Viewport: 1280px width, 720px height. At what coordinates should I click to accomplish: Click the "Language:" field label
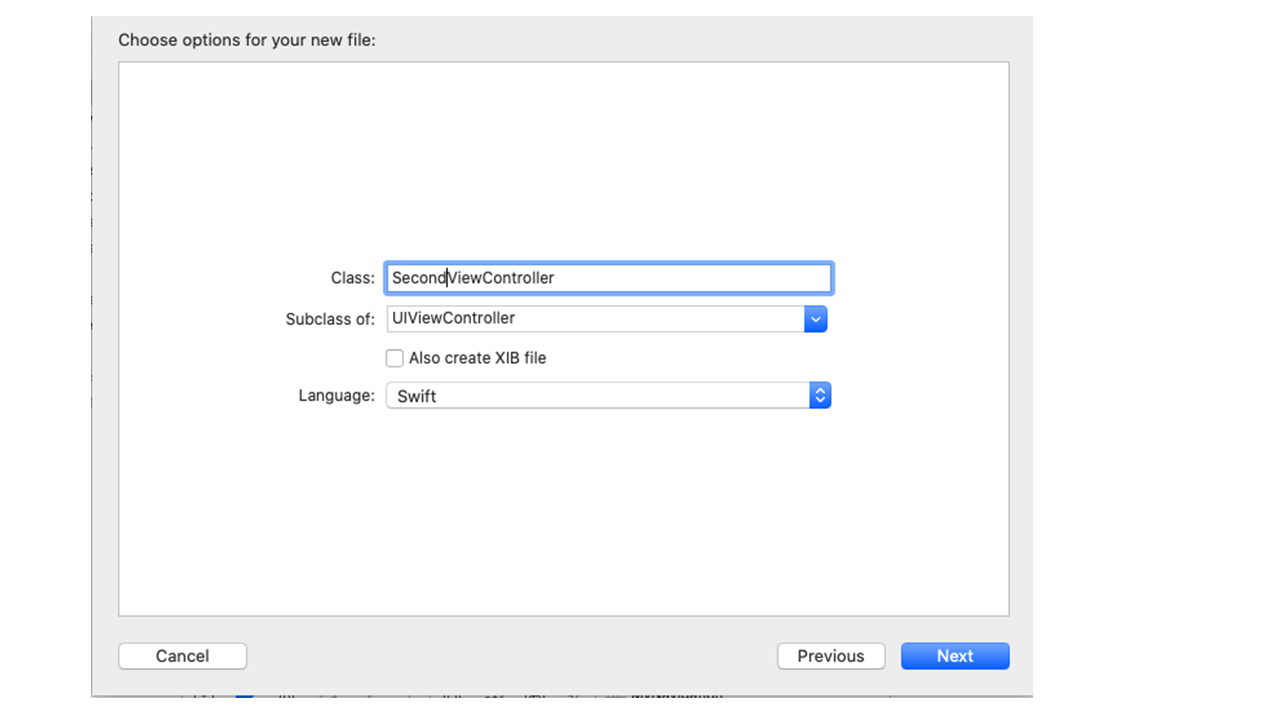click(336, 396)
